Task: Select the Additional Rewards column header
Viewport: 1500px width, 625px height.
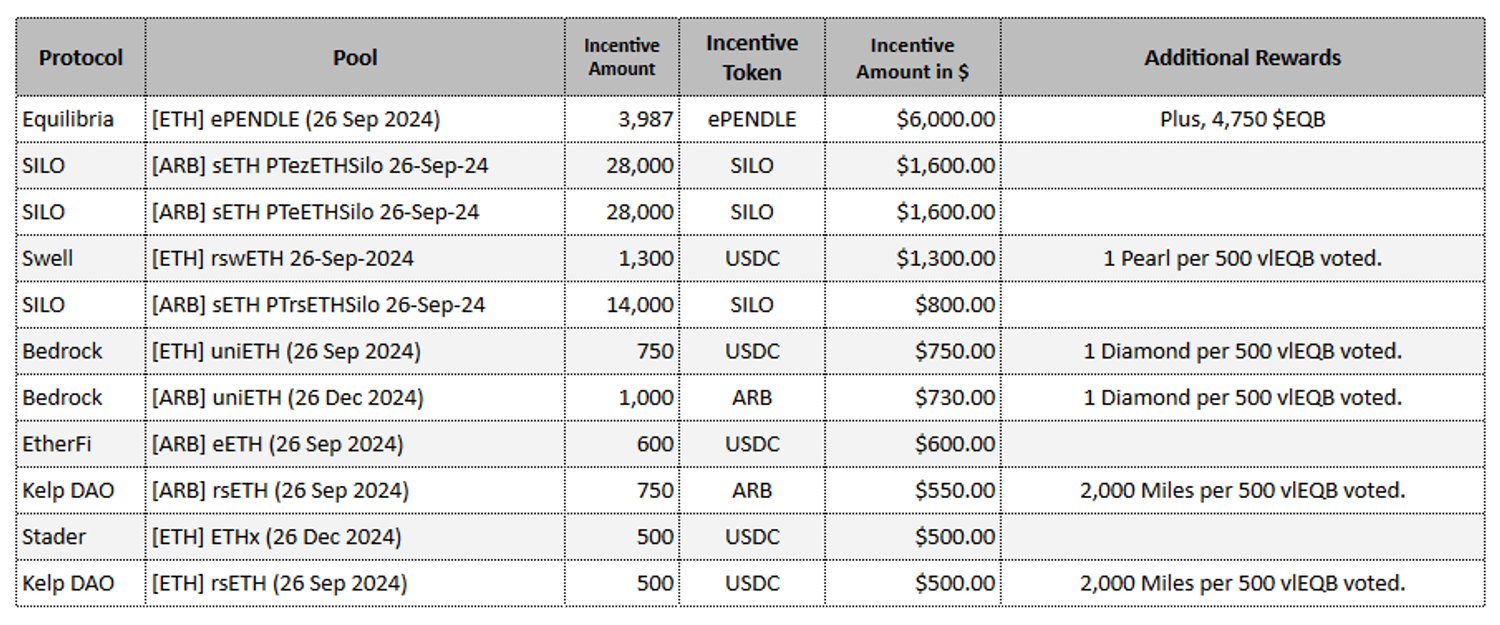Action: 1242,58
